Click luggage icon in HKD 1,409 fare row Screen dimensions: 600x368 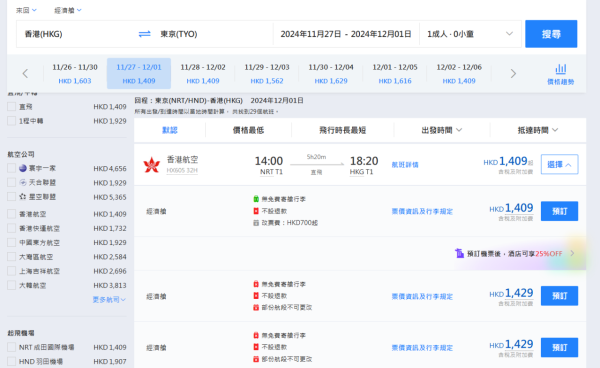(256, 199)
